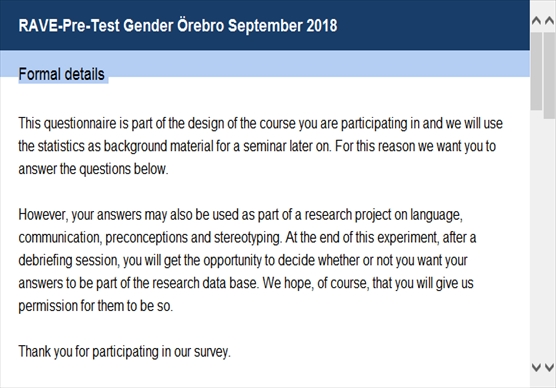Click the inner scrollbar's down arrow

536,367
